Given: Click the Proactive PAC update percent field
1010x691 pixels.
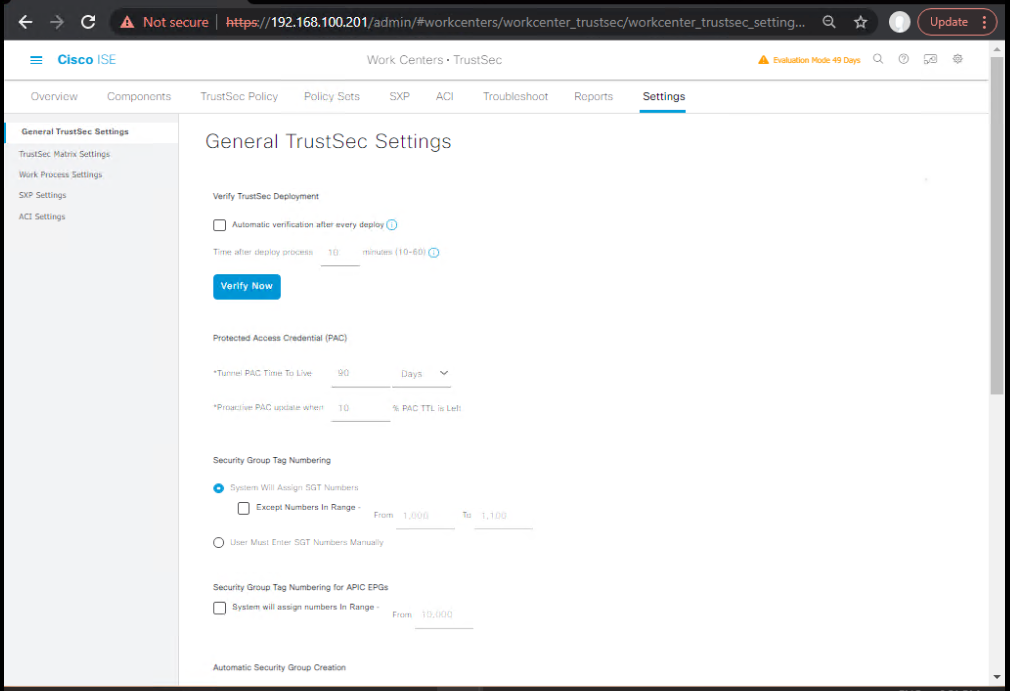Looking at the screenshot, I should point(361,409).
